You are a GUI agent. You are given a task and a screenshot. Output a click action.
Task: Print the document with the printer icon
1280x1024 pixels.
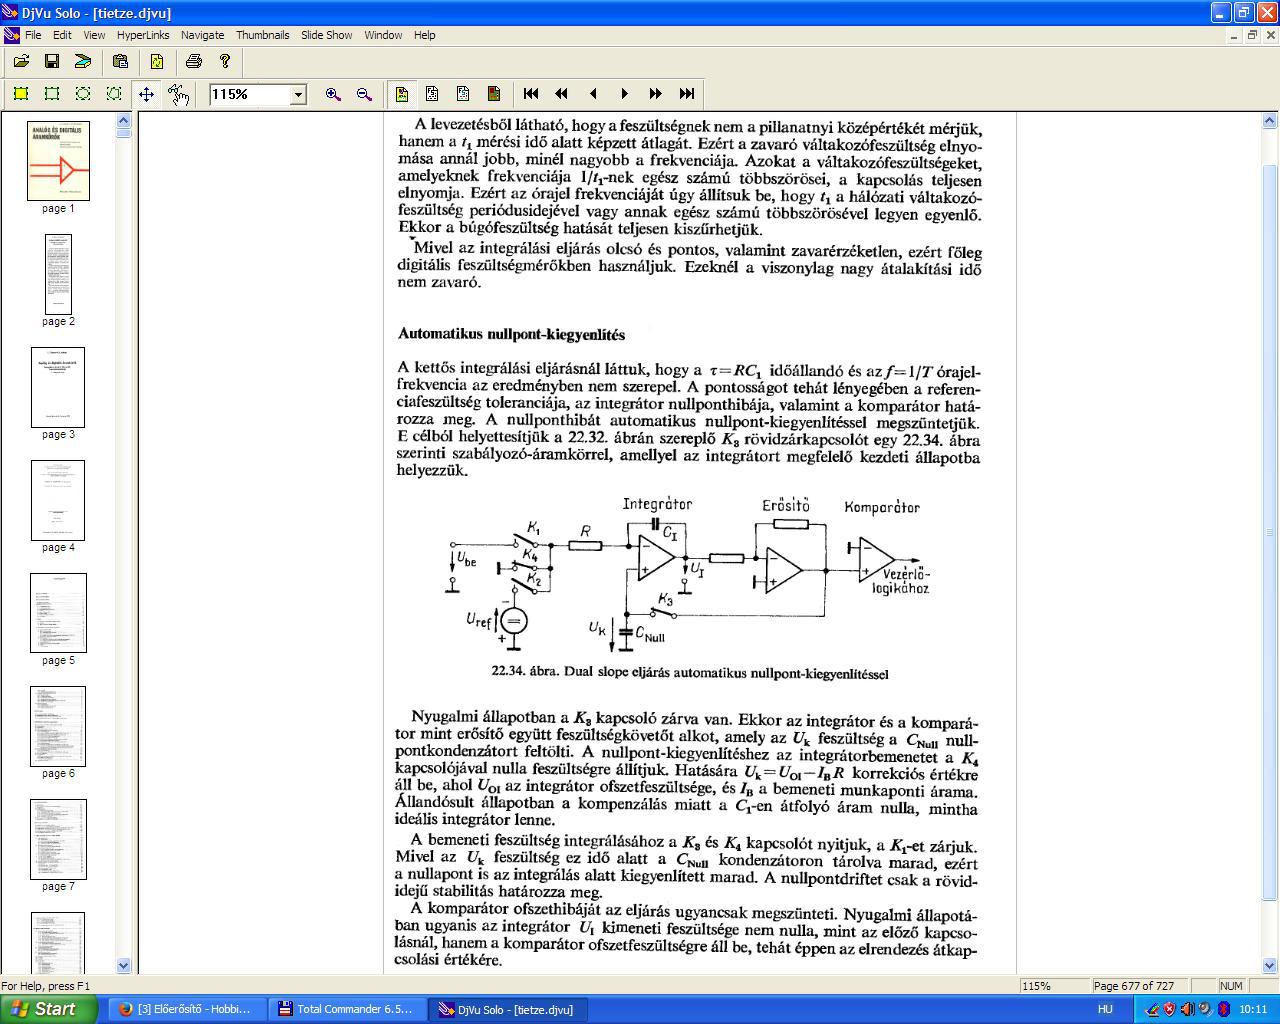194,62
